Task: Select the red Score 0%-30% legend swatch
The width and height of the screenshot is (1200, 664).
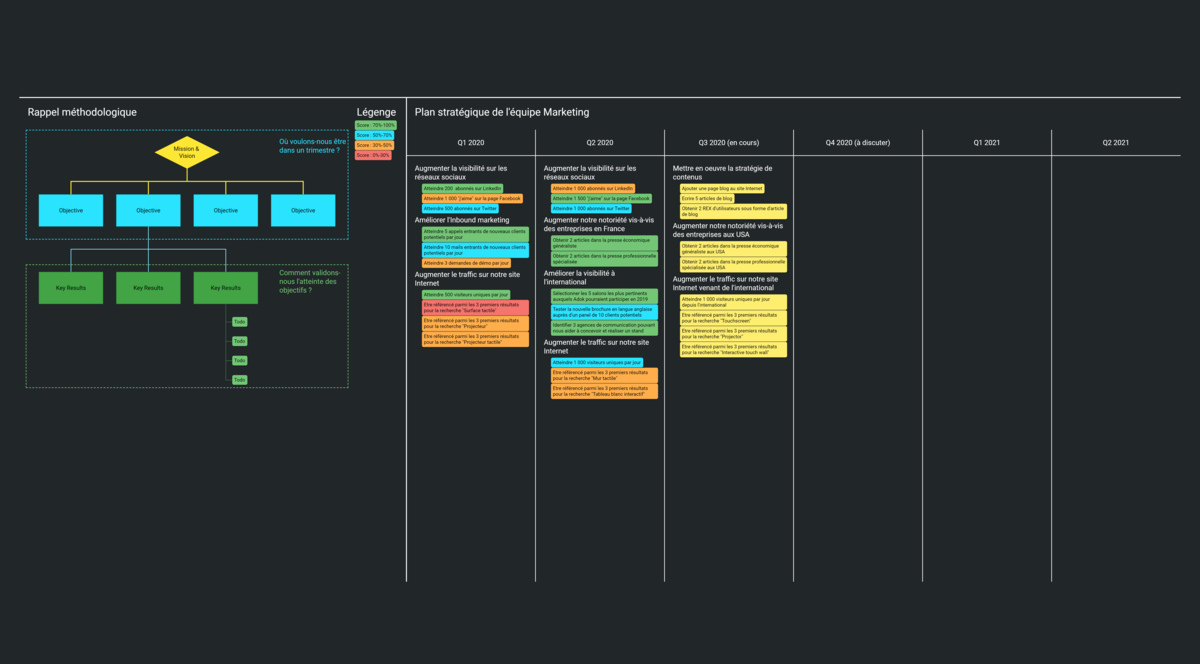Action: point(375,155)
